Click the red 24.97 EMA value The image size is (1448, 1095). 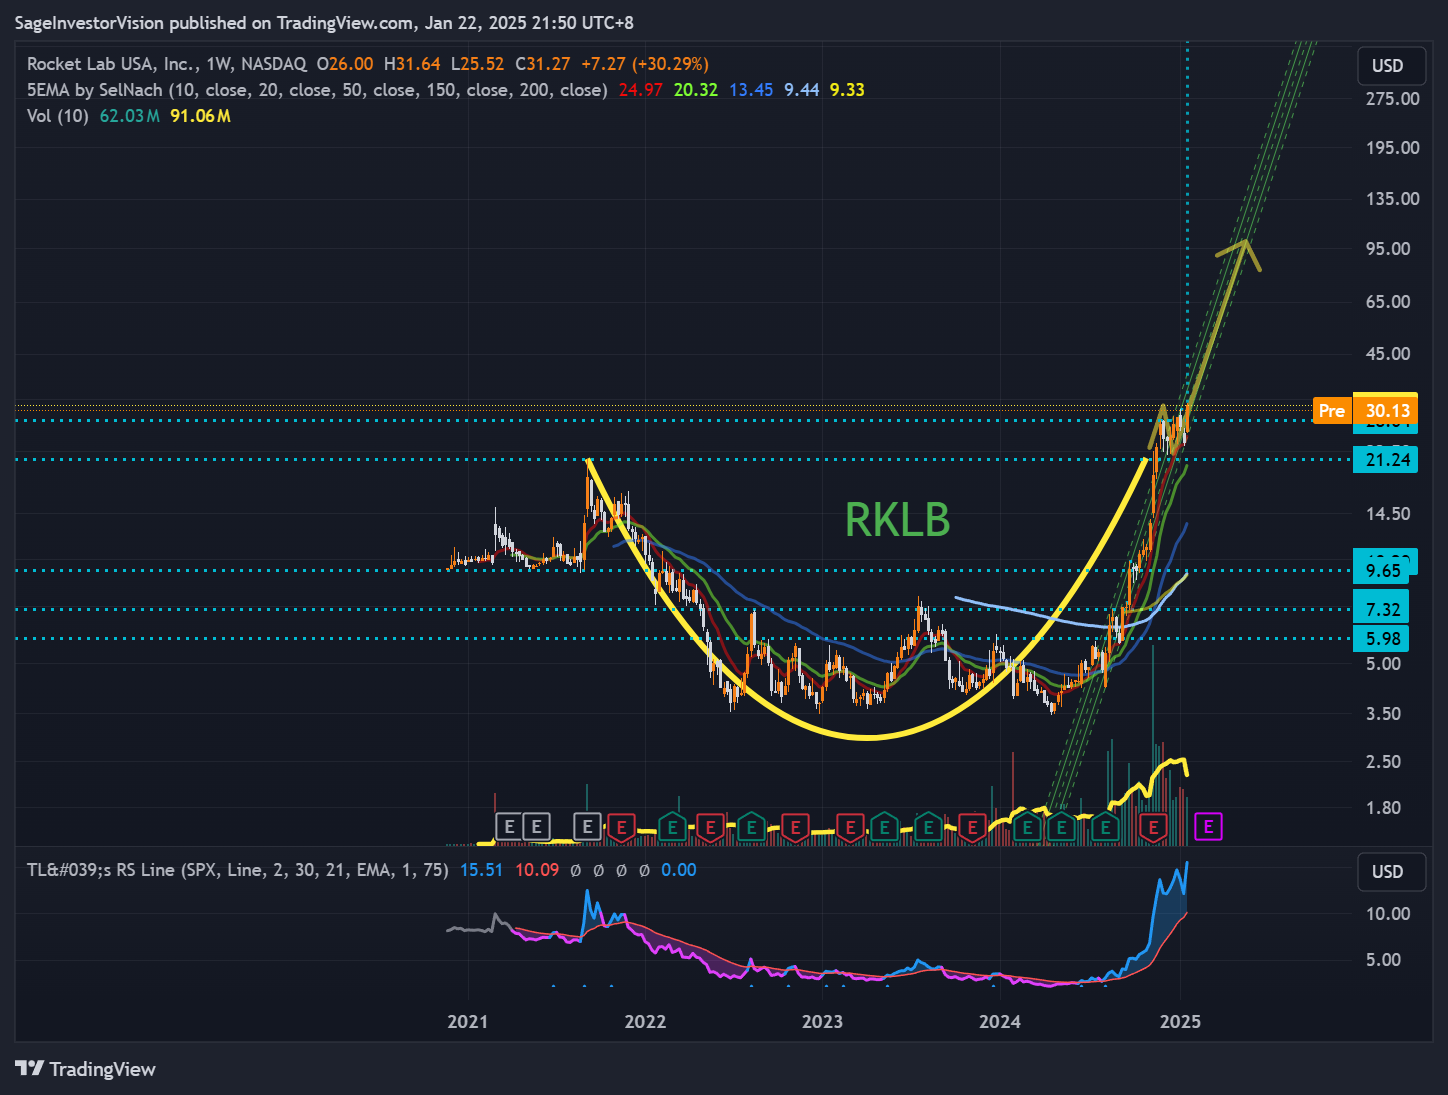click(640, 90)
